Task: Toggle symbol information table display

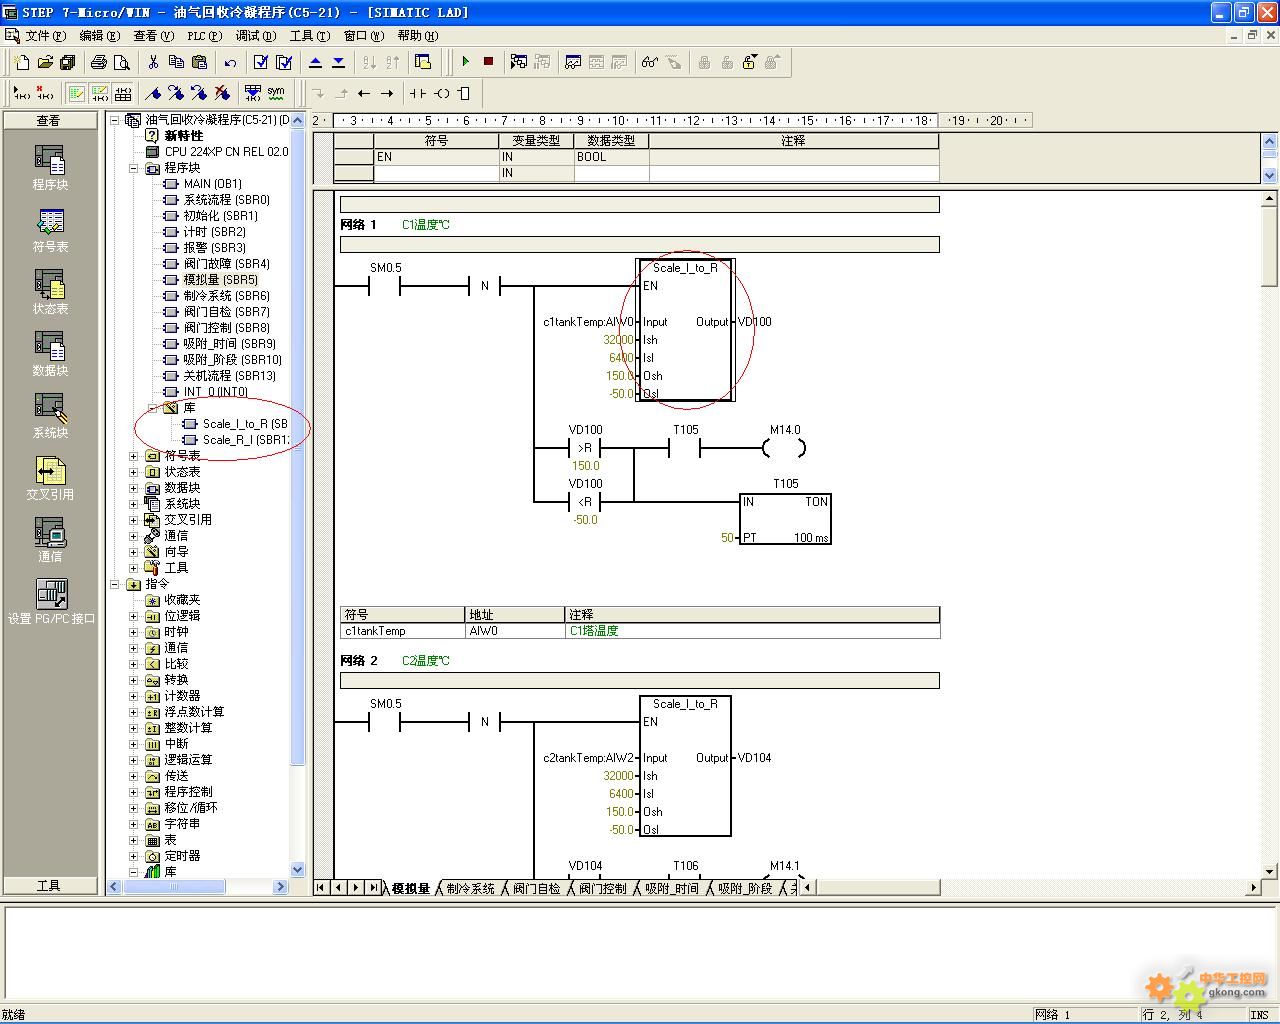Action: (123, 93)
